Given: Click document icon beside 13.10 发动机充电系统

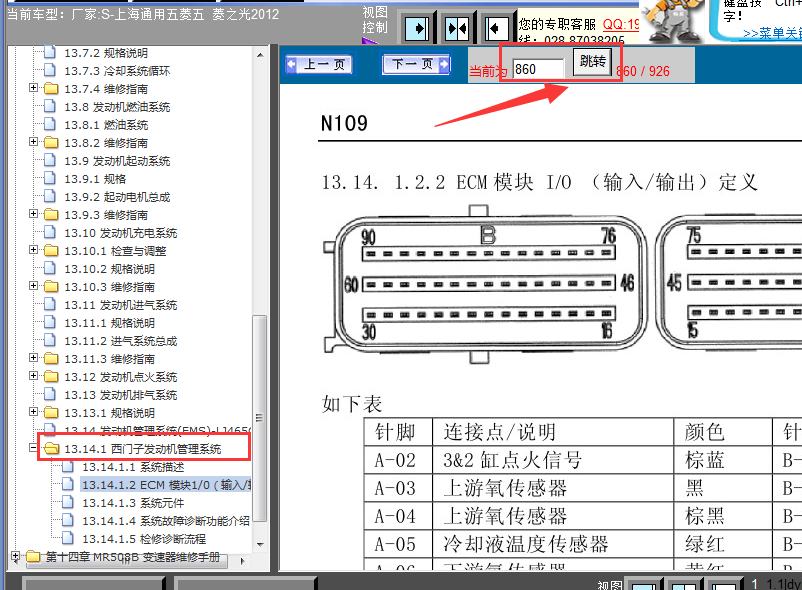Looking at the screenshot, I should coord(50,232).
